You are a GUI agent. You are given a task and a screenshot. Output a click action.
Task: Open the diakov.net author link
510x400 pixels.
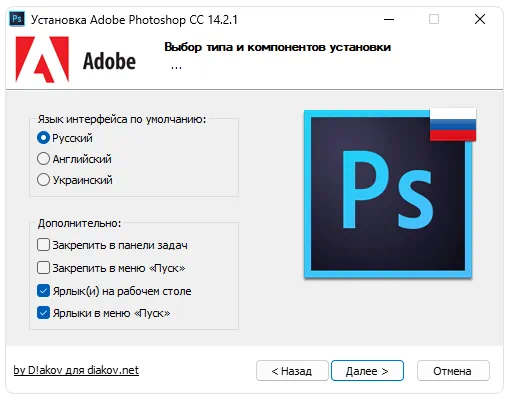[x=76, y=370]
